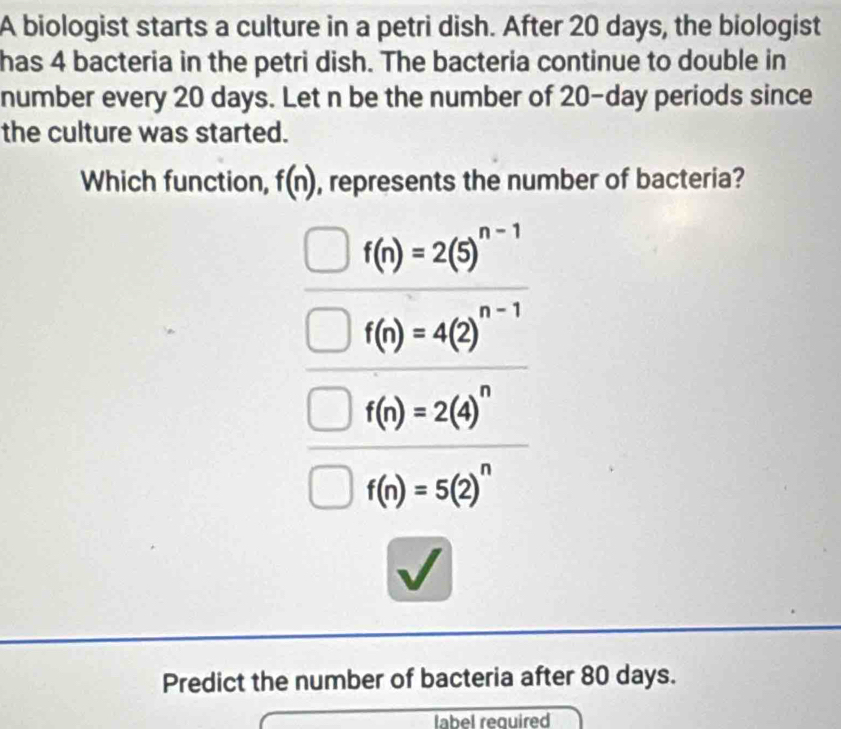Image resolution: width=841 pixels, height=729 pixels.
Task: Select the formula text f(n) = 4(2)^(n-1)
Action: [442, 328]
